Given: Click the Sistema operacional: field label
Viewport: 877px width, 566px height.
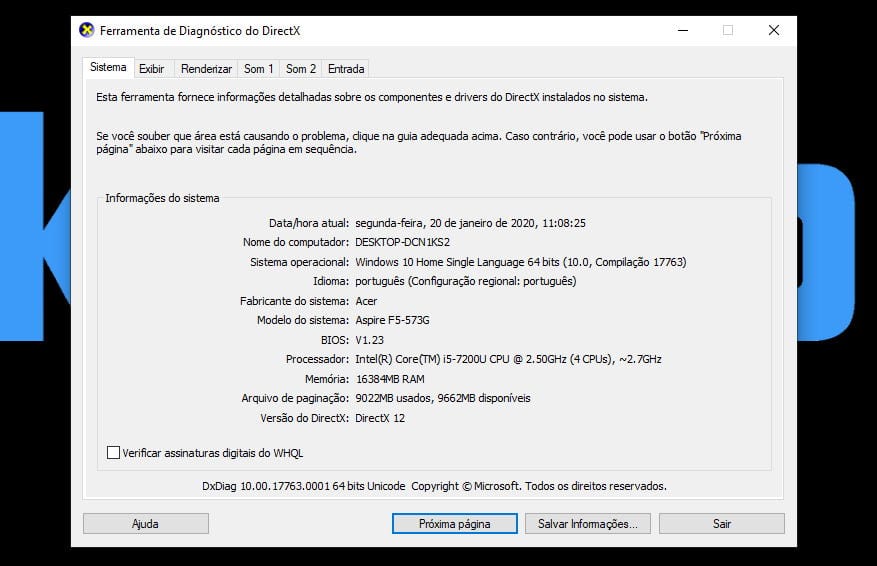Looking at the screenshot, I should point(299,262).
